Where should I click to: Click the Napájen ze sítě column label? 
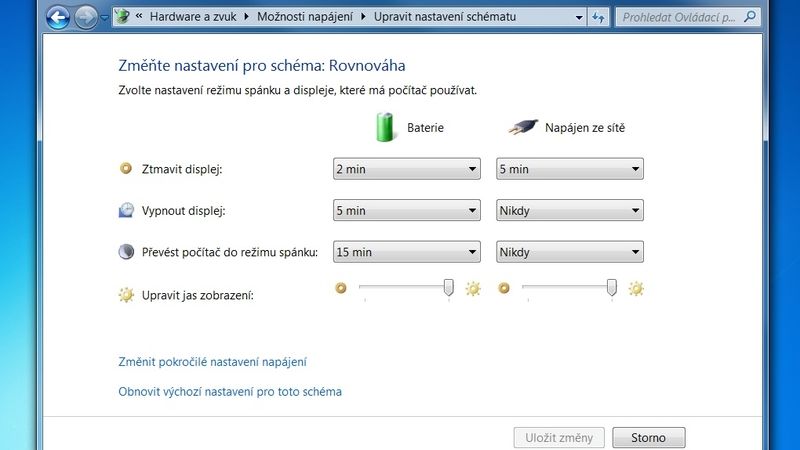(x=585, y=128)
